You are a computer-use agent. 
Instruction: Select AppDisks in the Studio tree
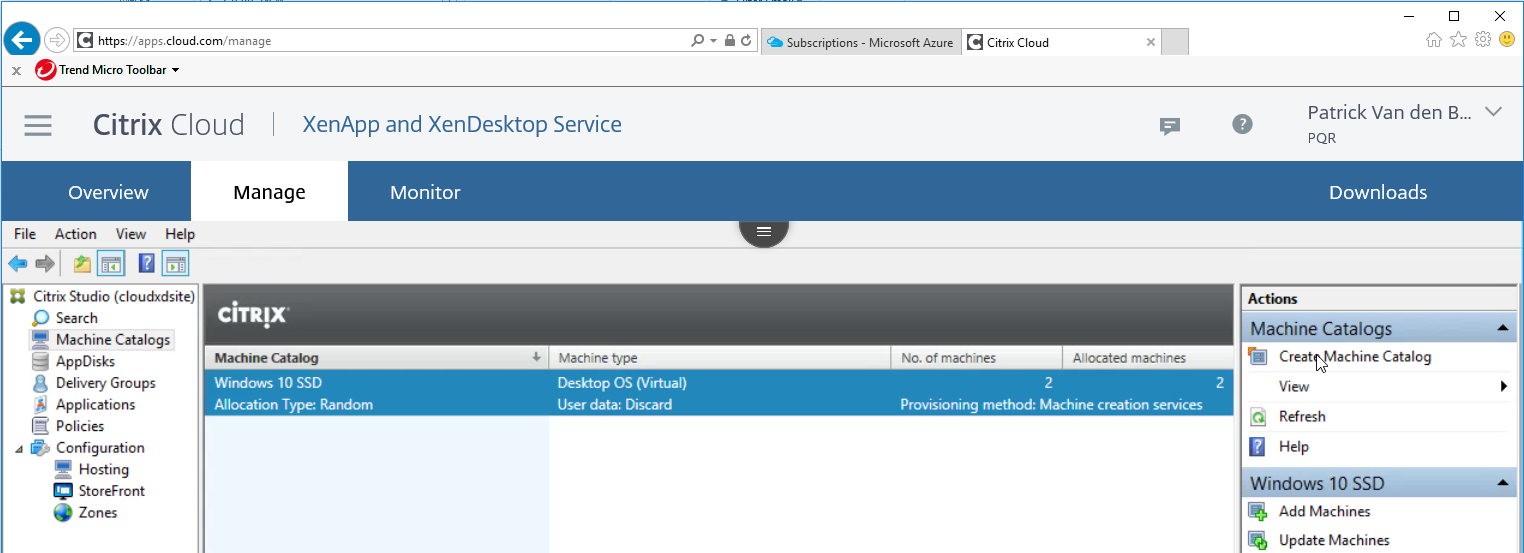click(85, 361)
